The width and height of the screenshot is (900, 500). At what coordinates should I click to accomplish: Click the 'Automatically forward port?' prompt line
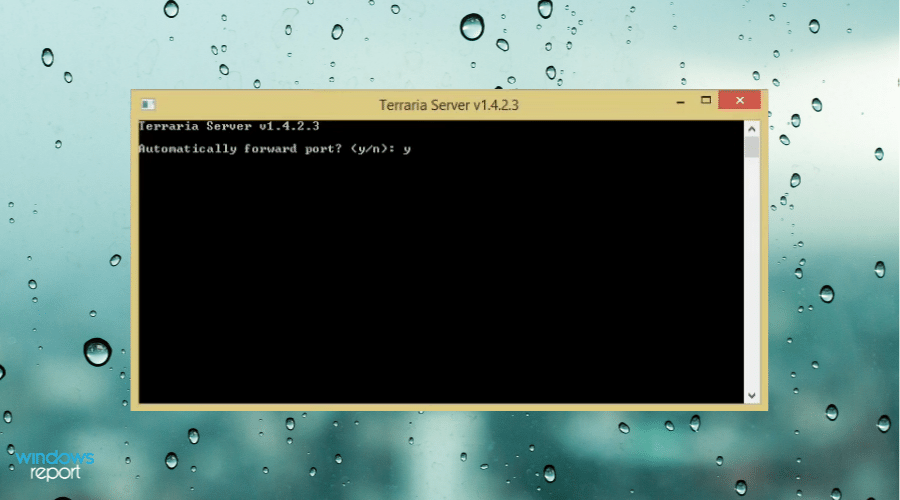click(274, 149)
